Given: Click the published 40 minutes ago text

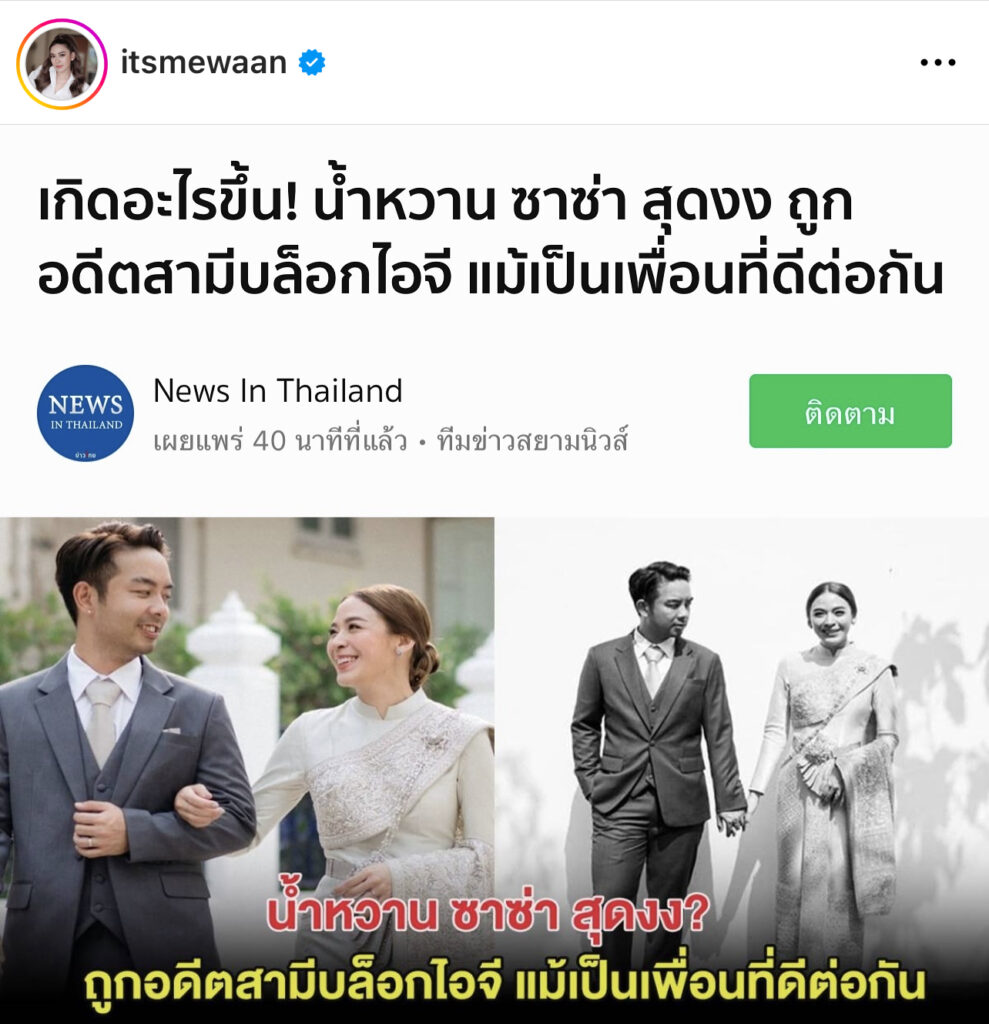Looking at the screenshot, I should 280,441.
